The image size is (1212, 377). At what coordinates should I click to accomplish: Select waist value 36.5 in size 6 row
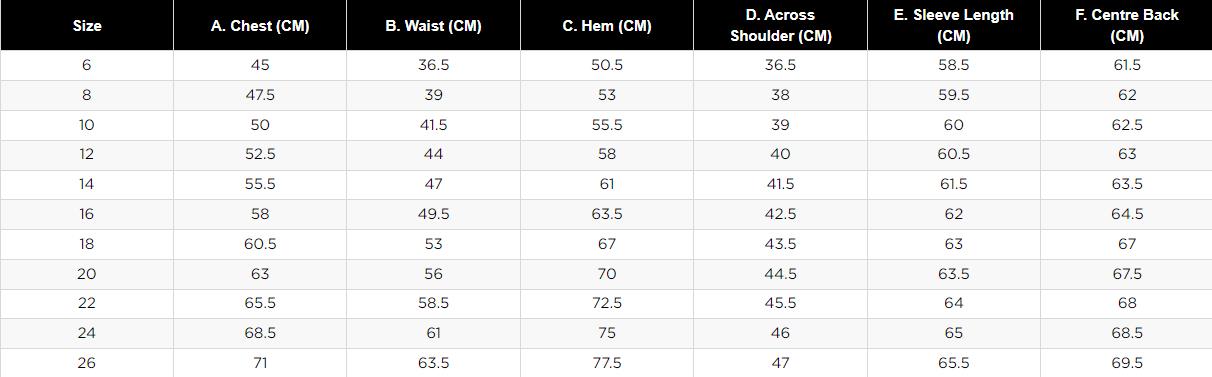click(433, 65)
